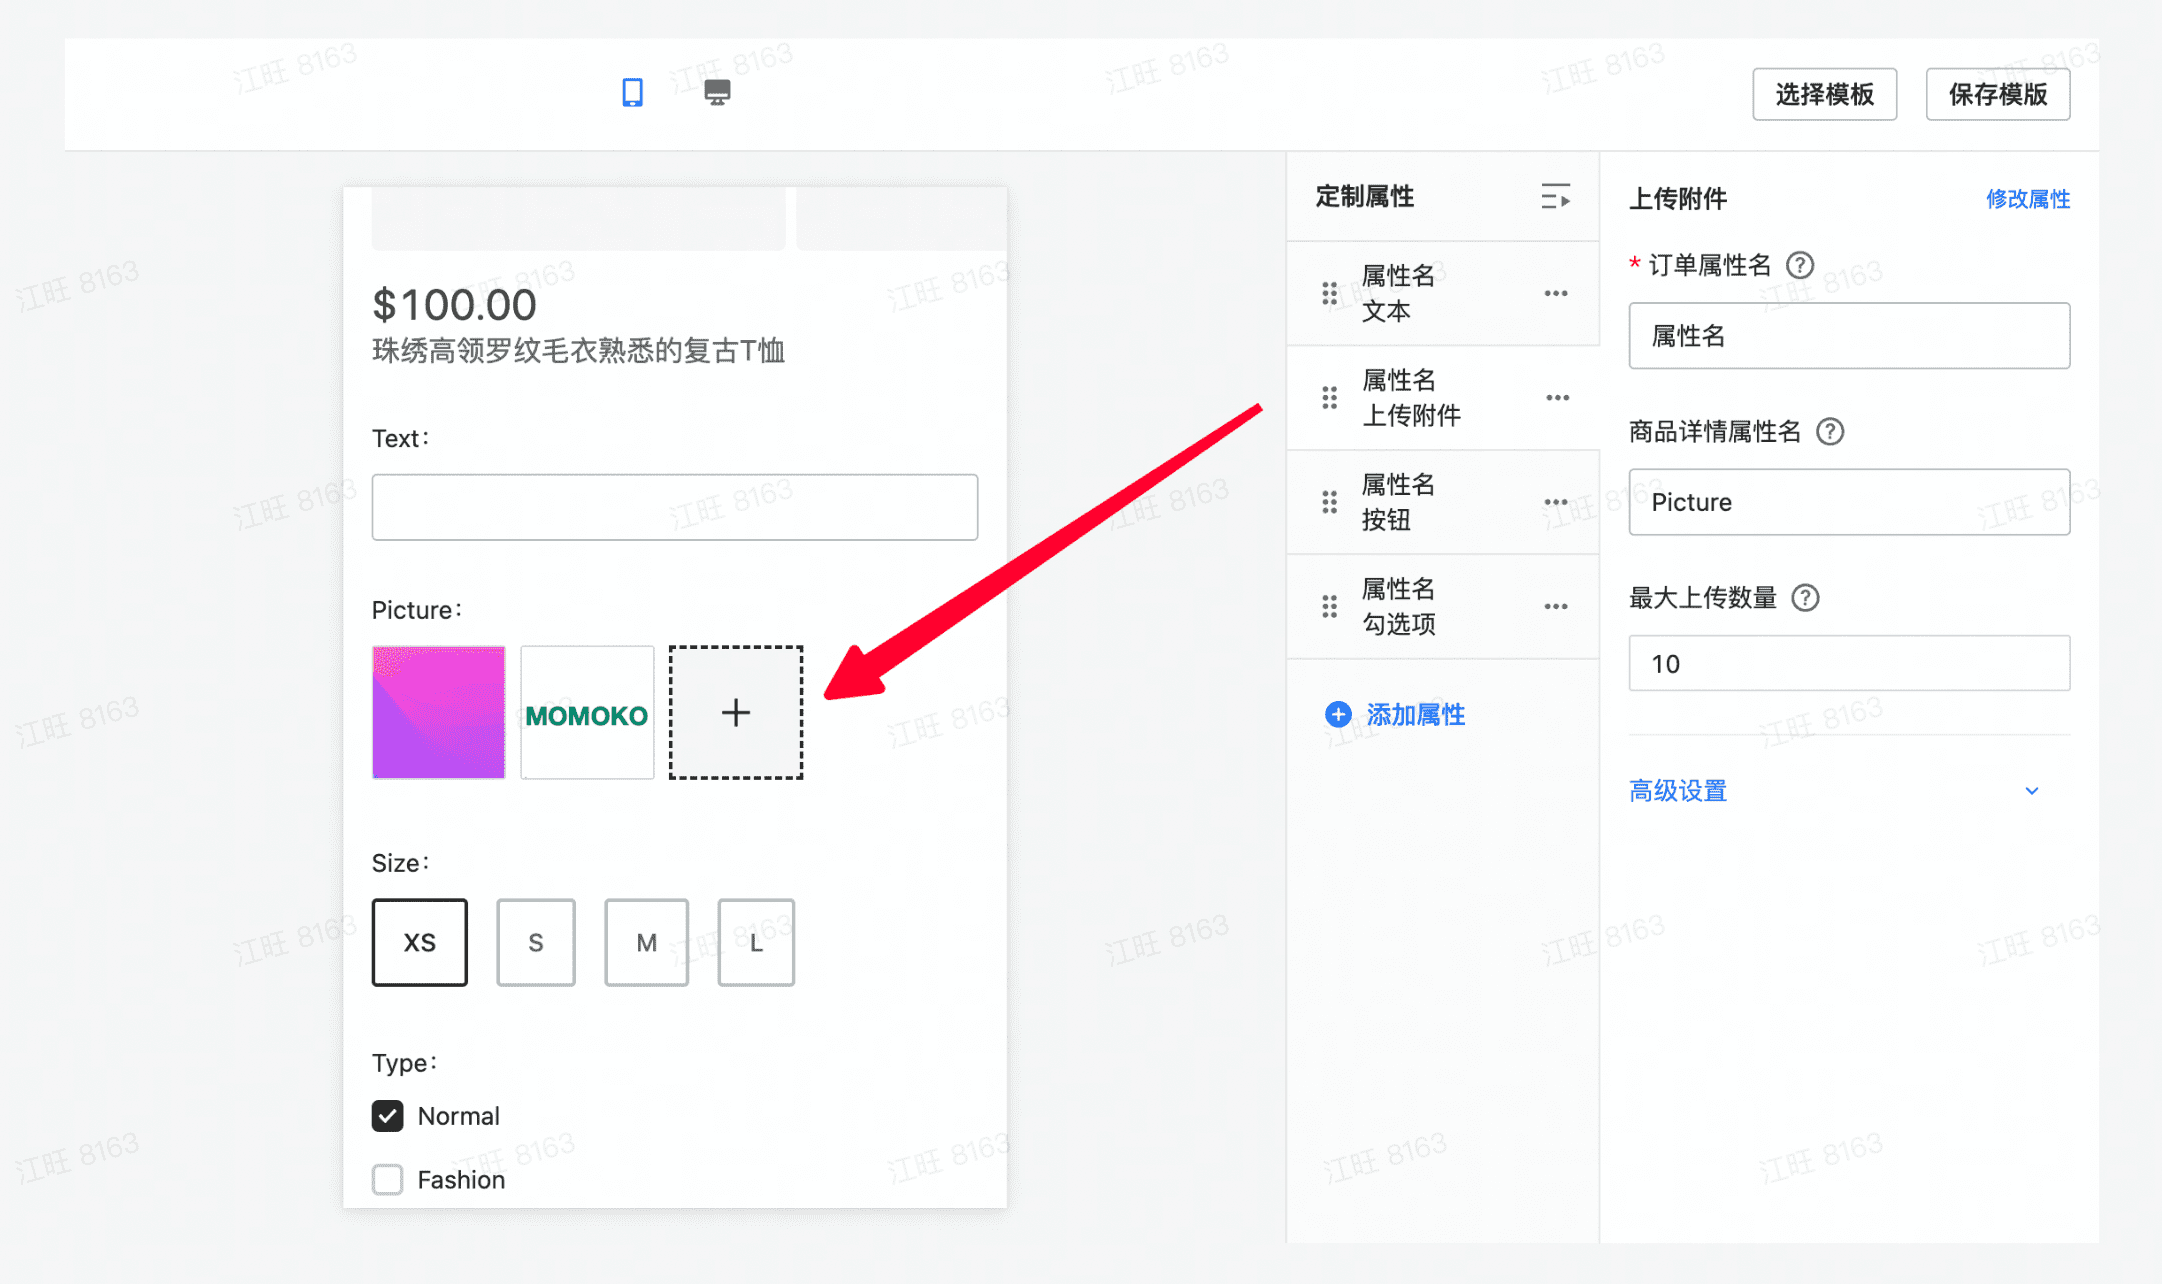Click help icon beside 最大上传数量
The image size is (2162, 1284).
coord(1805,598)
